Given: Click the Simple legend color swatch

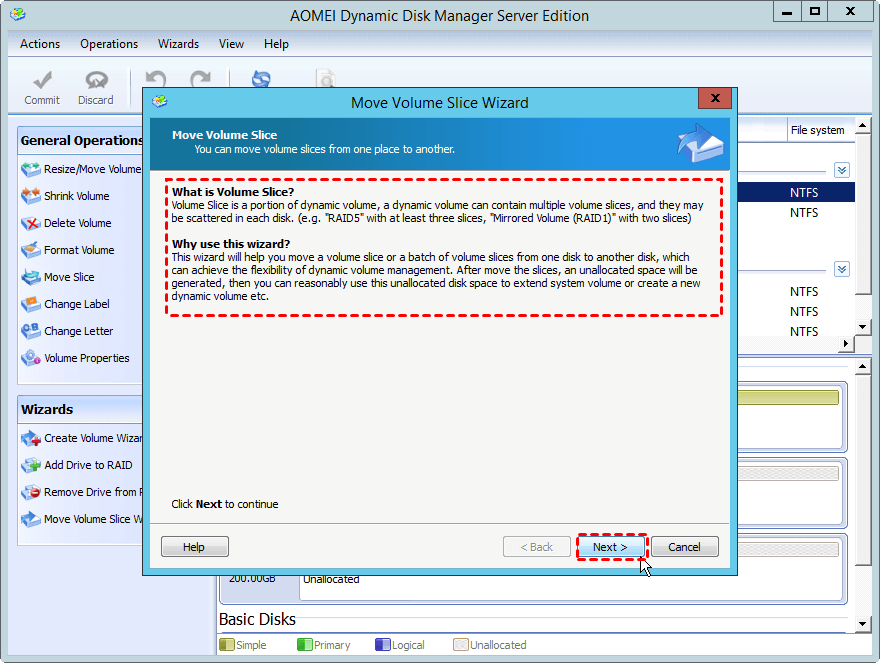Looking at the screenshot, I should pyautogui.click(x=227, y=644).
